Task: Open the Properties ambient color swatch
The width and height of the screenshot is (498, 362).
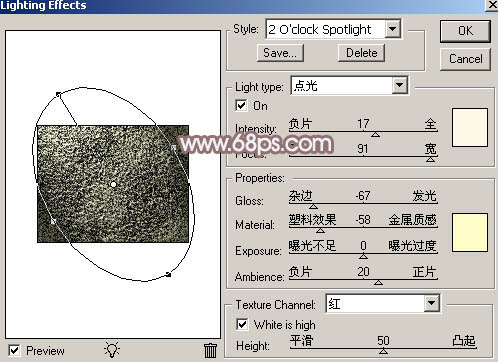Action: (x=470, y=232)
